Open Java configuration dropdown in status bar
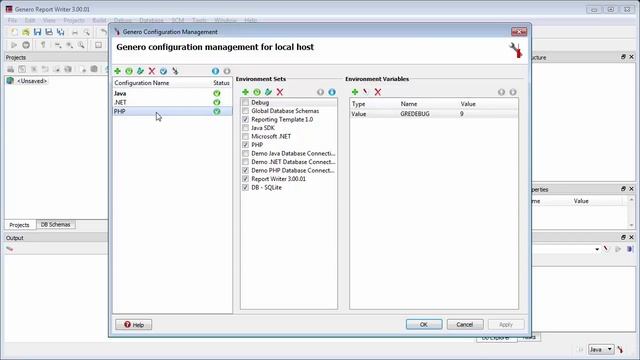The image size is (640, 360). [x=601, y=349]
